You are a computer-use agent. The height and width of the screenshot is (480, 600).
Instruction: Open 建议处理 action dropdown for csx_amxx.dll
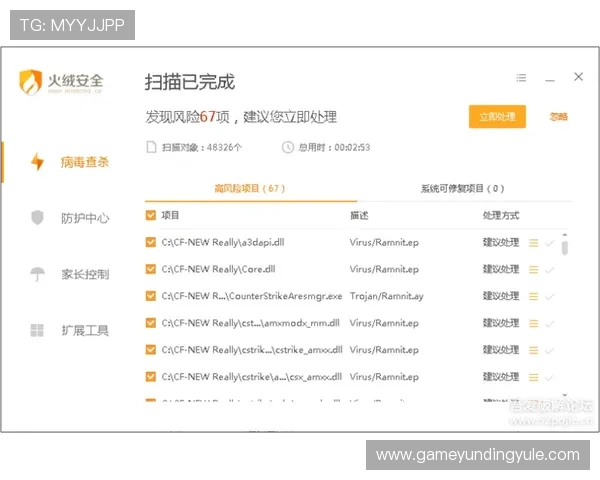[x=501, y=377]
